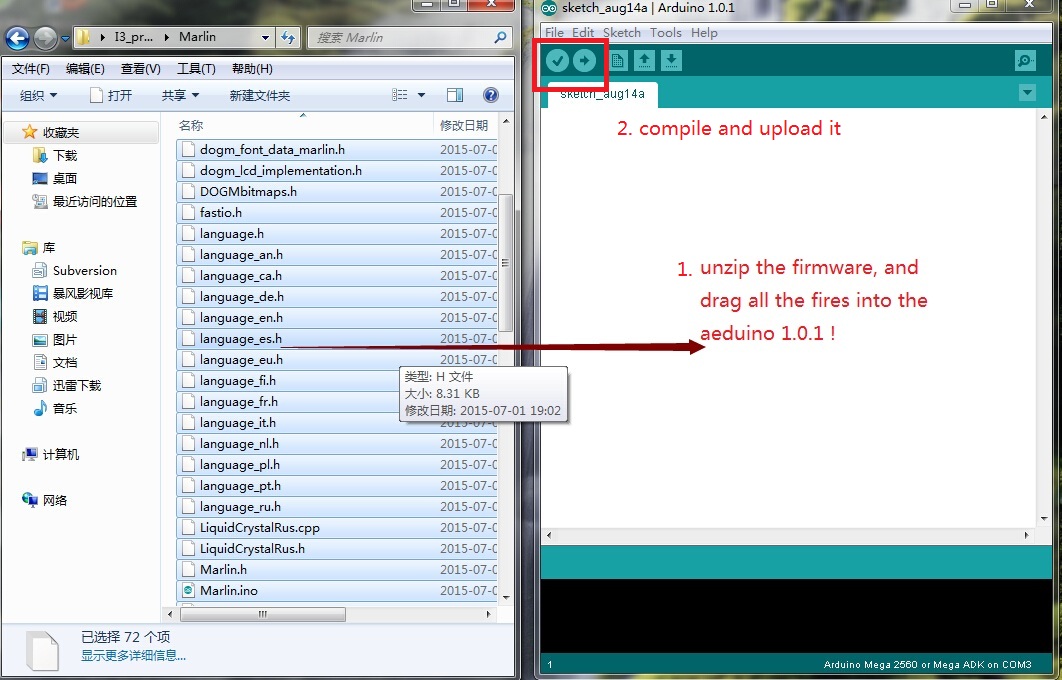Image resolution: width=1062 pixels, height=680 pixels.
Task: Click the 新建文件夹 new folder button
Action: click(x=259, y=95)
